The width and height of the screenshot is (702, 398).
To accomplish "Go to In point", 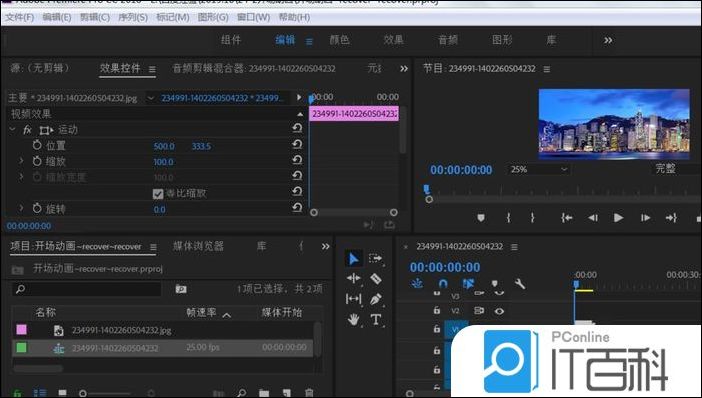I will pos(567,218).
